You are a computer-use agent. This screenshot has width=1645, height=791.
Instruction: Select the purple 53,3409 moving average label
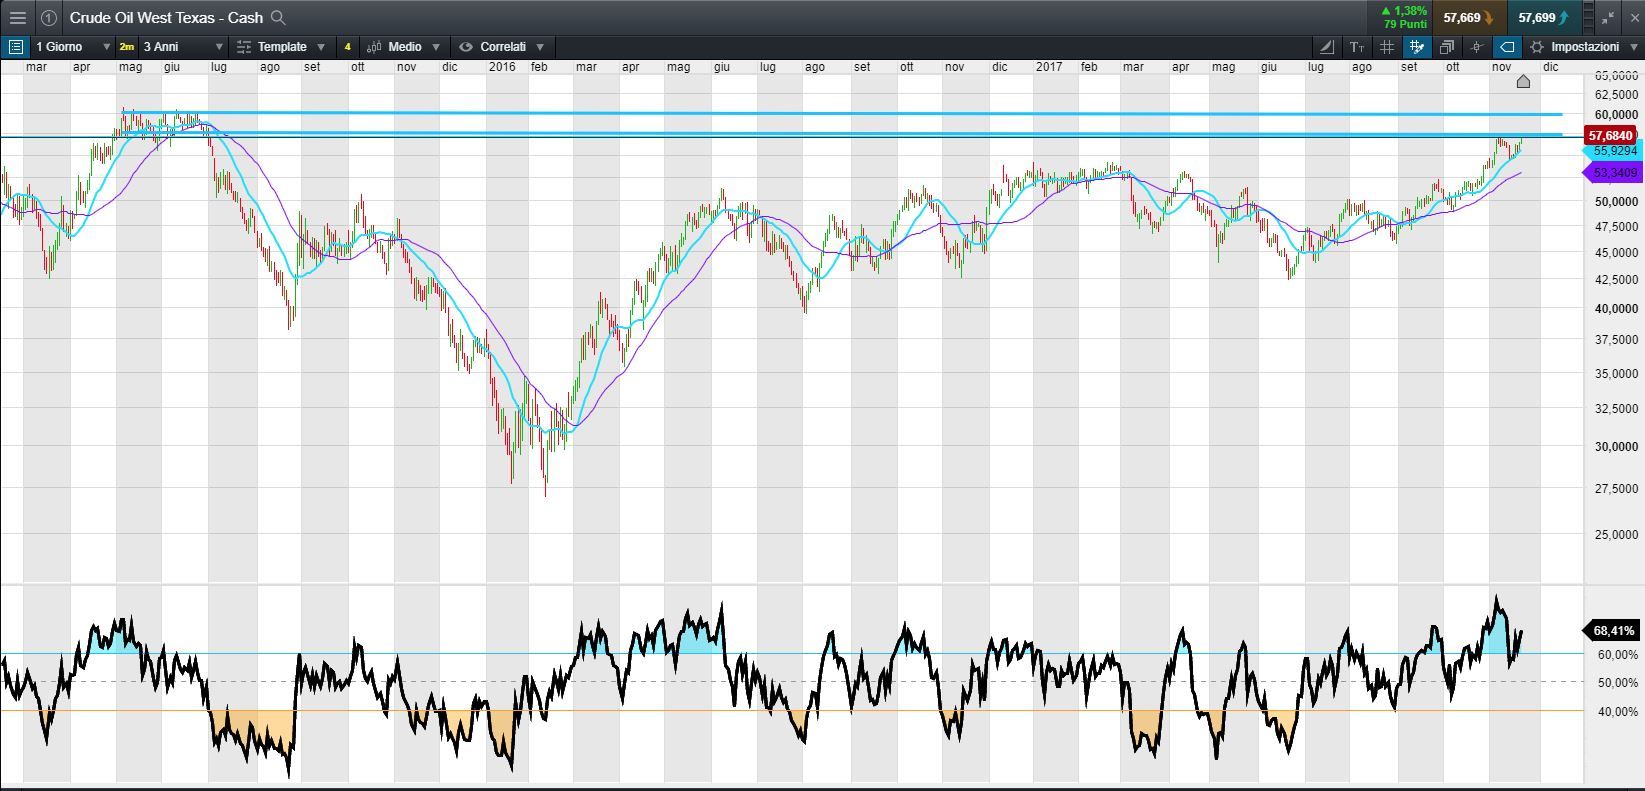pyautogui.click(x=1614, y=173)
